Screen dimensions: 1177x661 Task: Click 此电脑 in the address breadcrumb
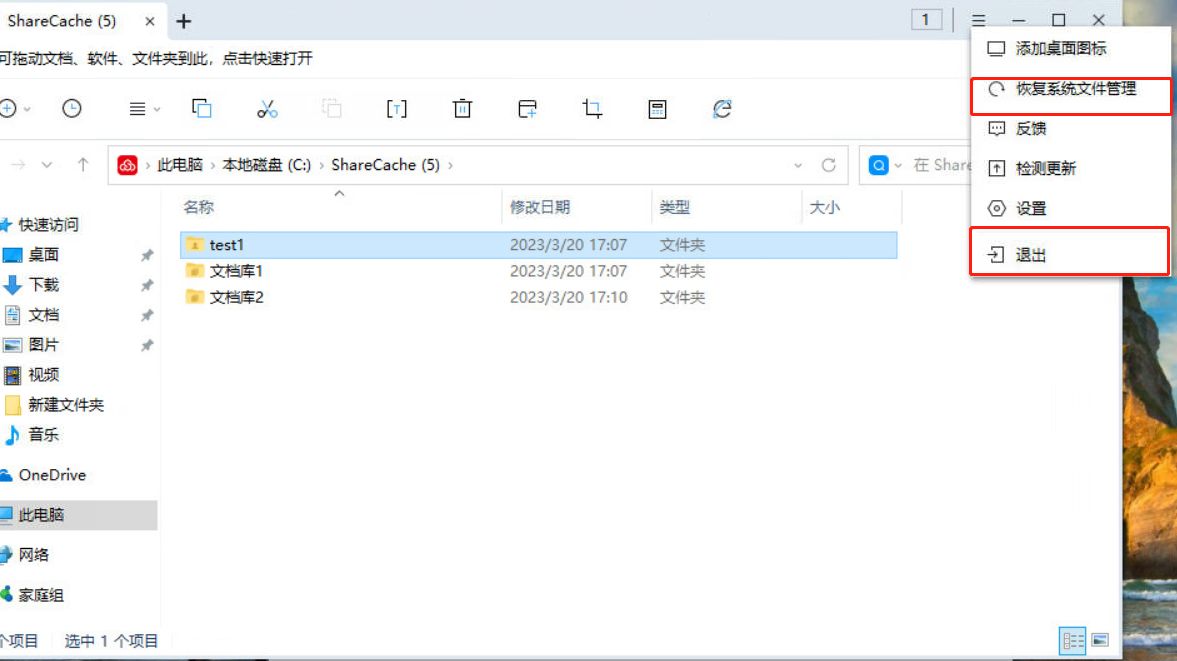(x=180, y=165)
